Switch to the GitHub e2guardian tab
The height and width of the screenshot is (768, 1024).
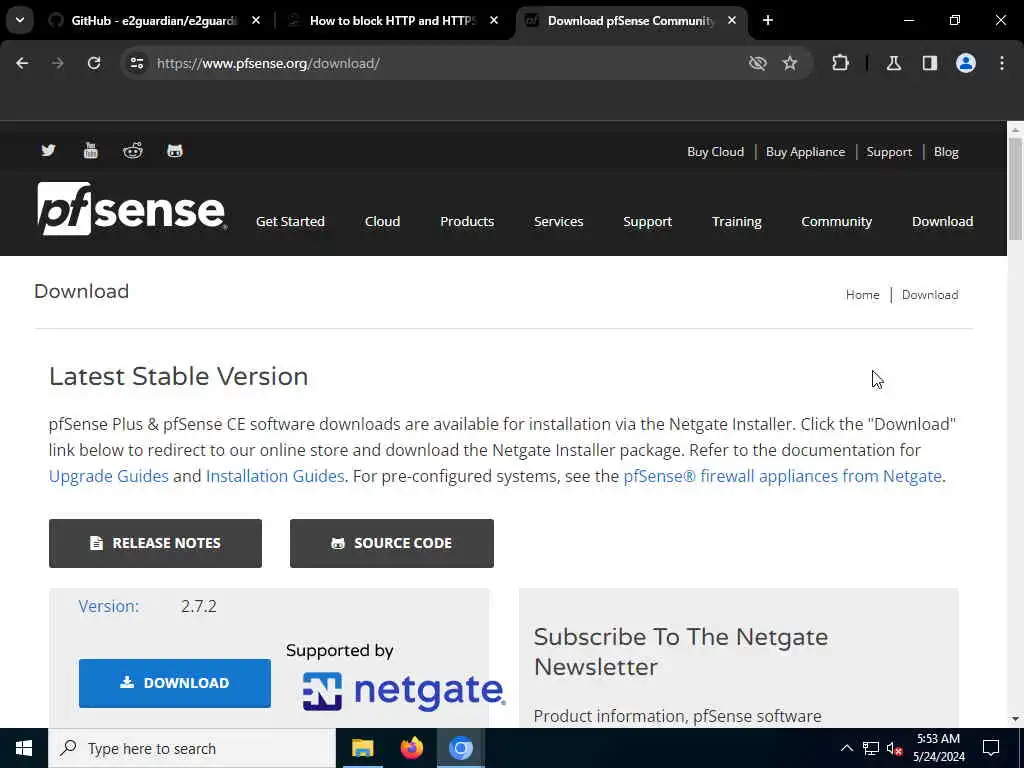point(154,20)
